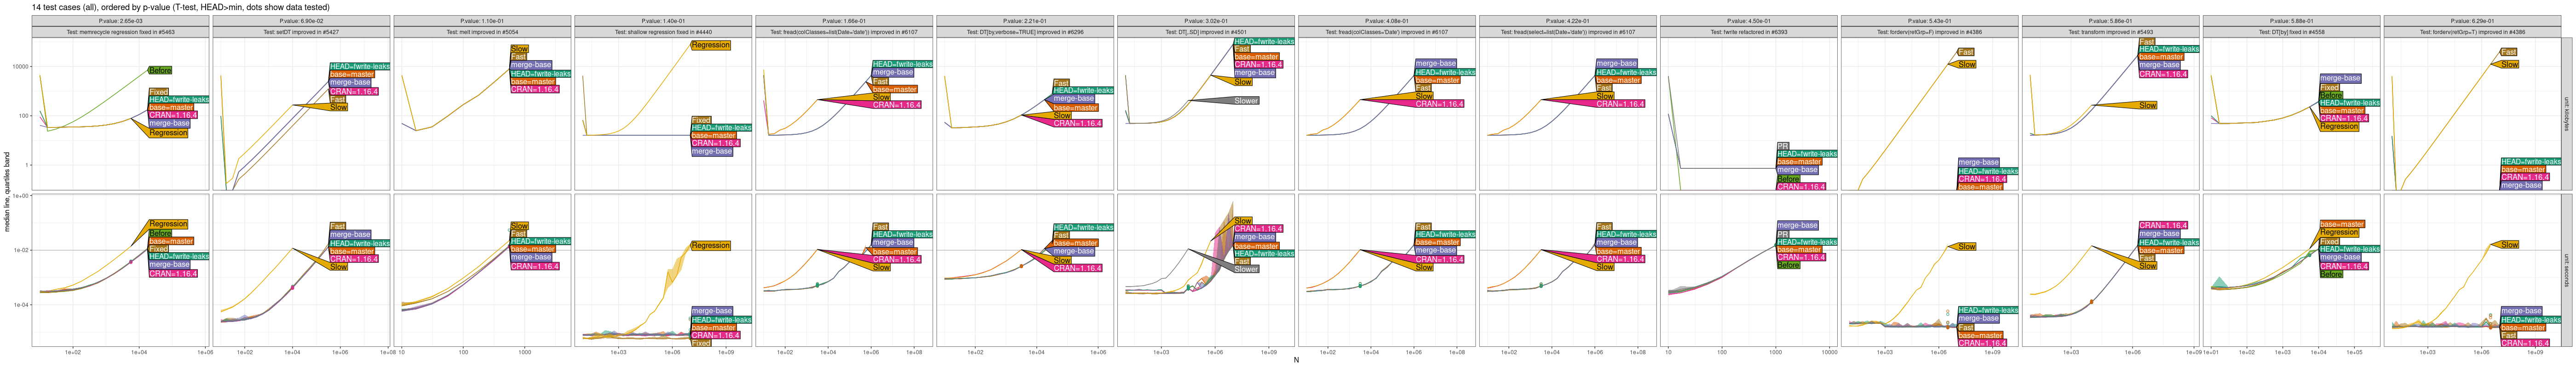This screenshot has width=2576, height=368.
Task: Click the Slow label in forderv(retGrp=F) seconds panel
Action: (x=1967, y=246)
